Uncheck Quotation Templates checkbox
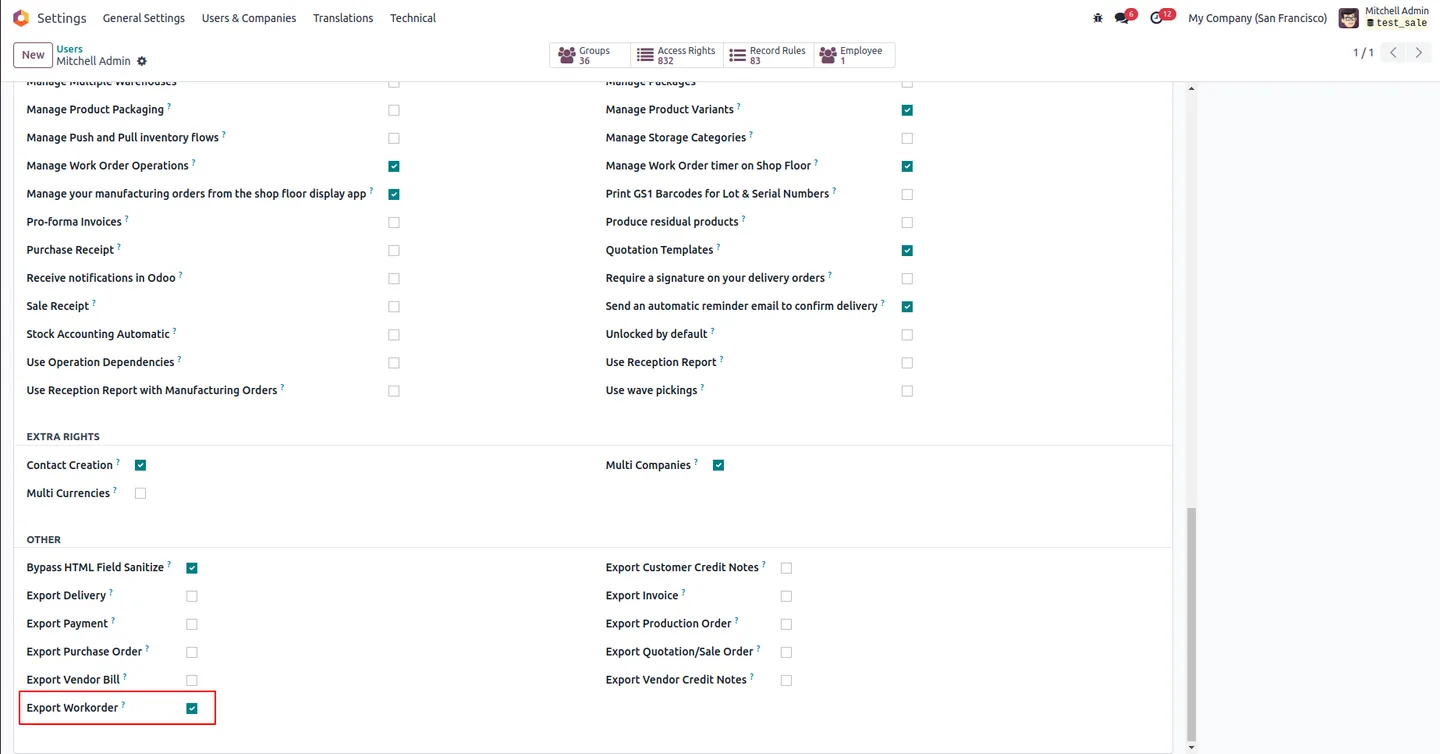1440x754 pixels. point(907,250)
